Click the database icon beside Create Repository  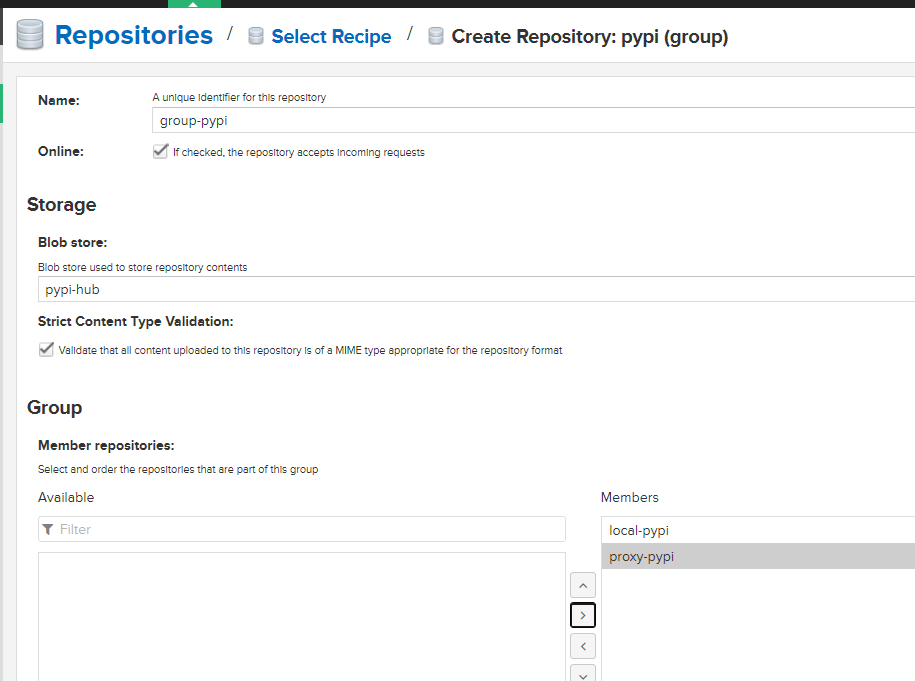click(436, 37)
